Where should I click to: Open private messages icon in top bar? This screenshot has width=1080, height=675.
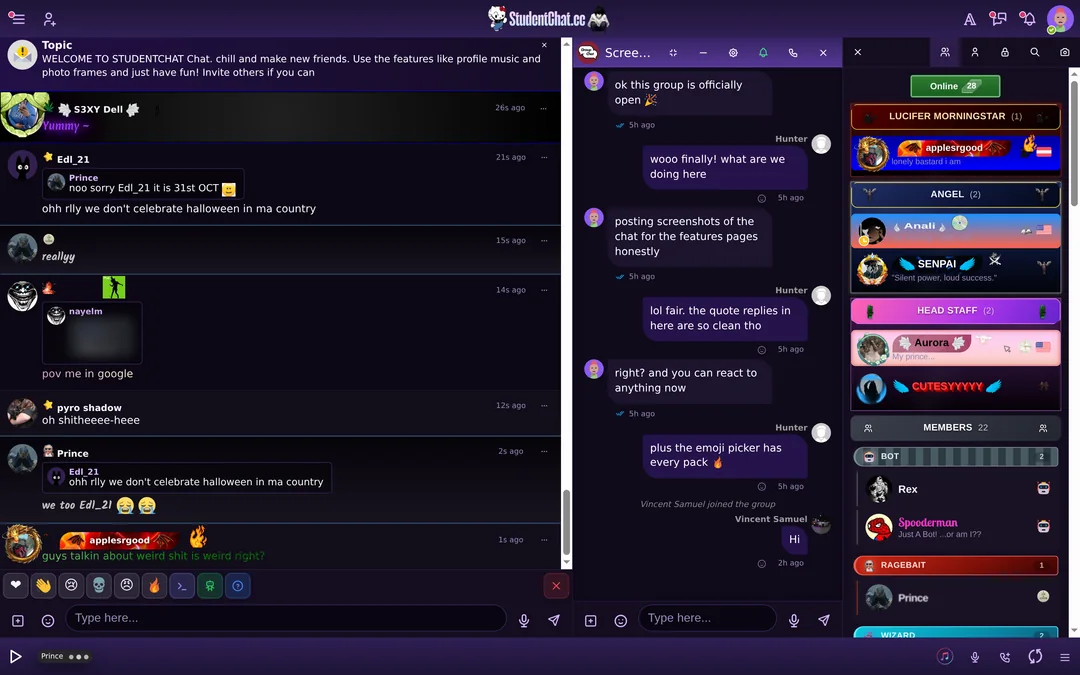[998, 19]
